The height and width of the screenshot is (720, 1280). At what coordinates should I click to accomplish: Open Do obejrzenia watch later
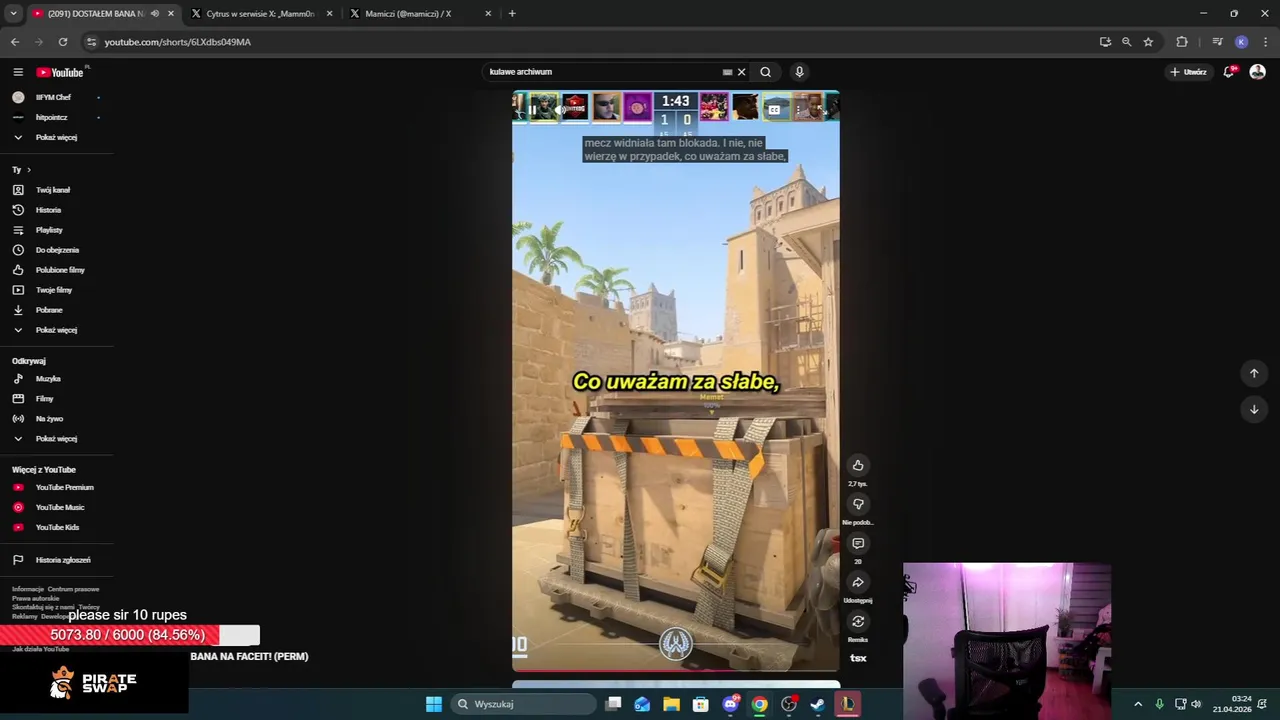click(56, 250)
